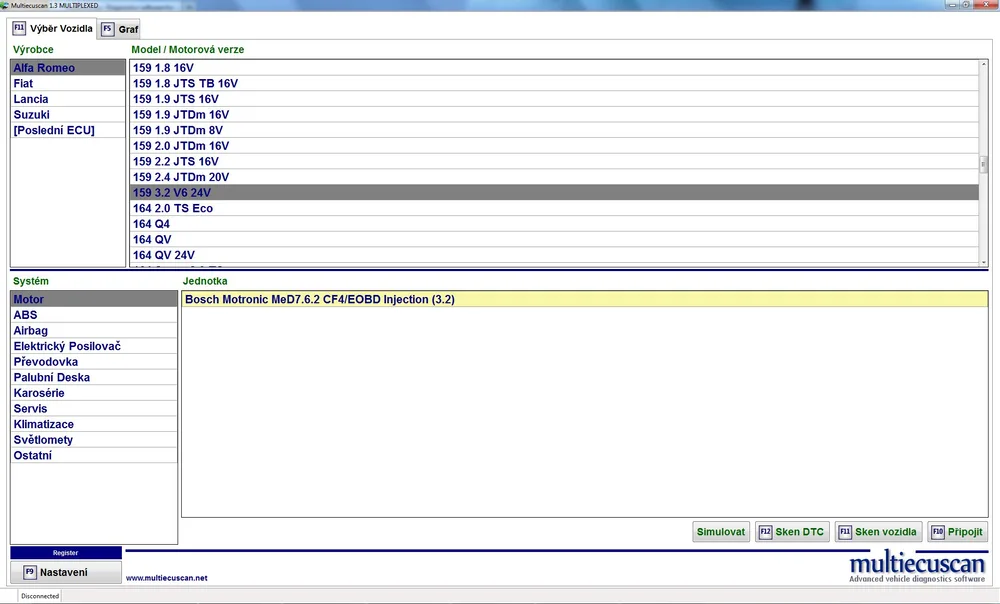Image resolution: width=1000 pixels, height=604 pixels.
Task: Choose model 159 2.2 JTS 16V
Action: click(x=554, y=161)
